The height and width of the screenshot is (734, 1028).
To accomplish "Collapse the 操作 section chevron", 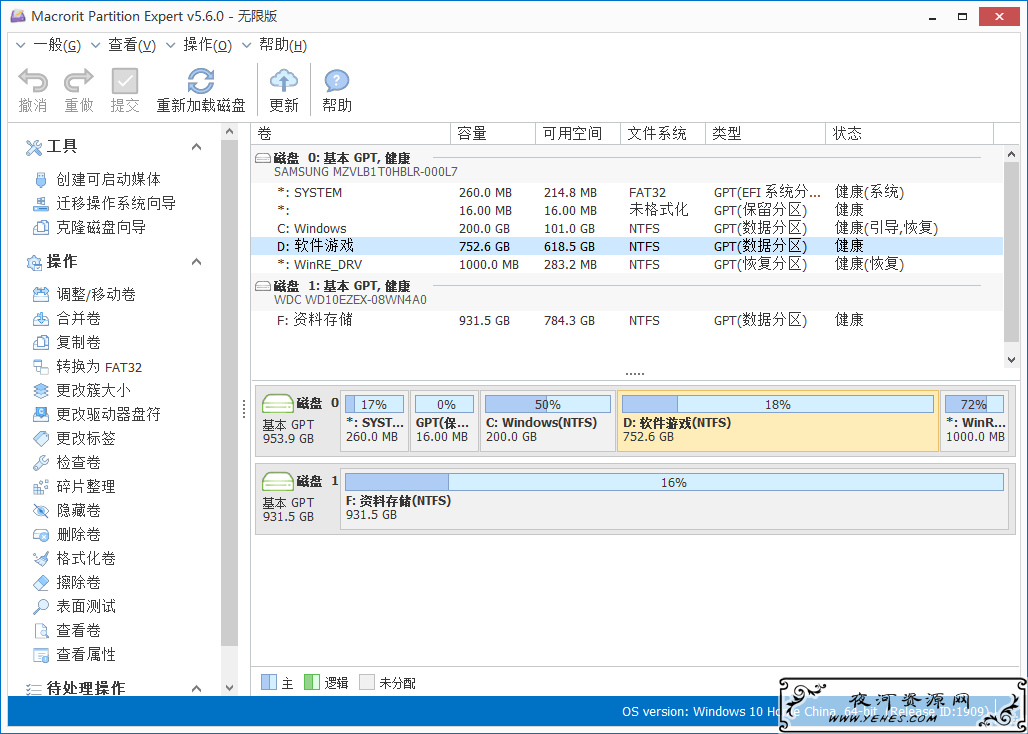I will [x=196, y=261].
